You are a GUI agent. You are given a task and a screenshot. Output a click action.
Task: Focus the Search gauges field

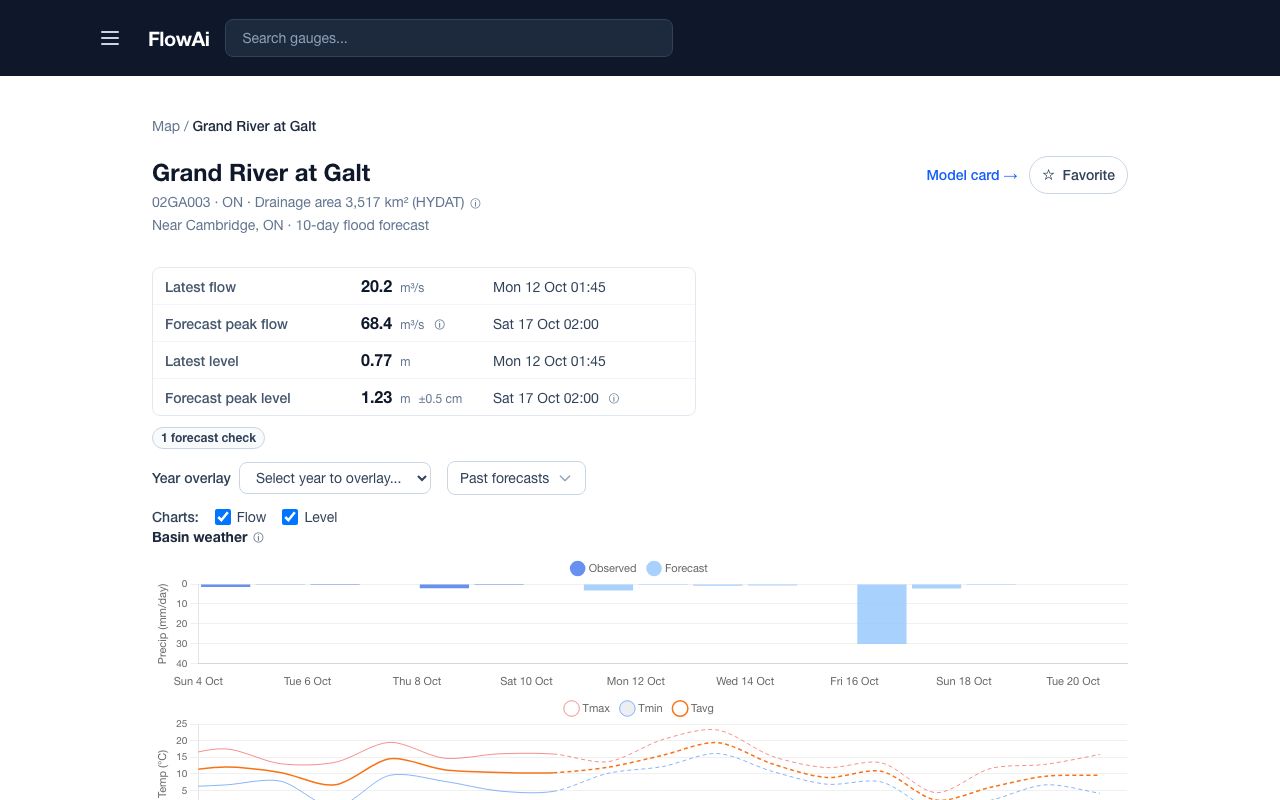(449, 38)
